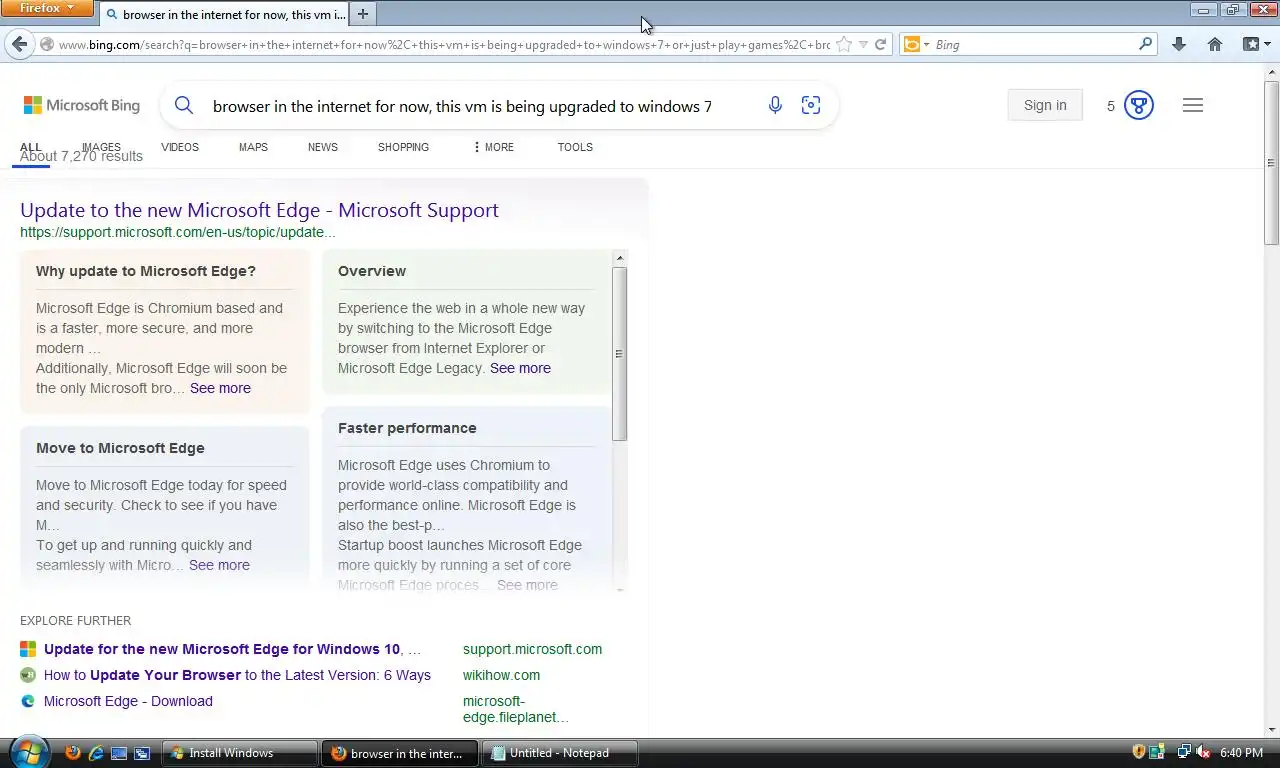Open 'How to Update Your Browser' wikihow link
The height and width of the screenshot is (768, 1280).
[x=237, y=675]
